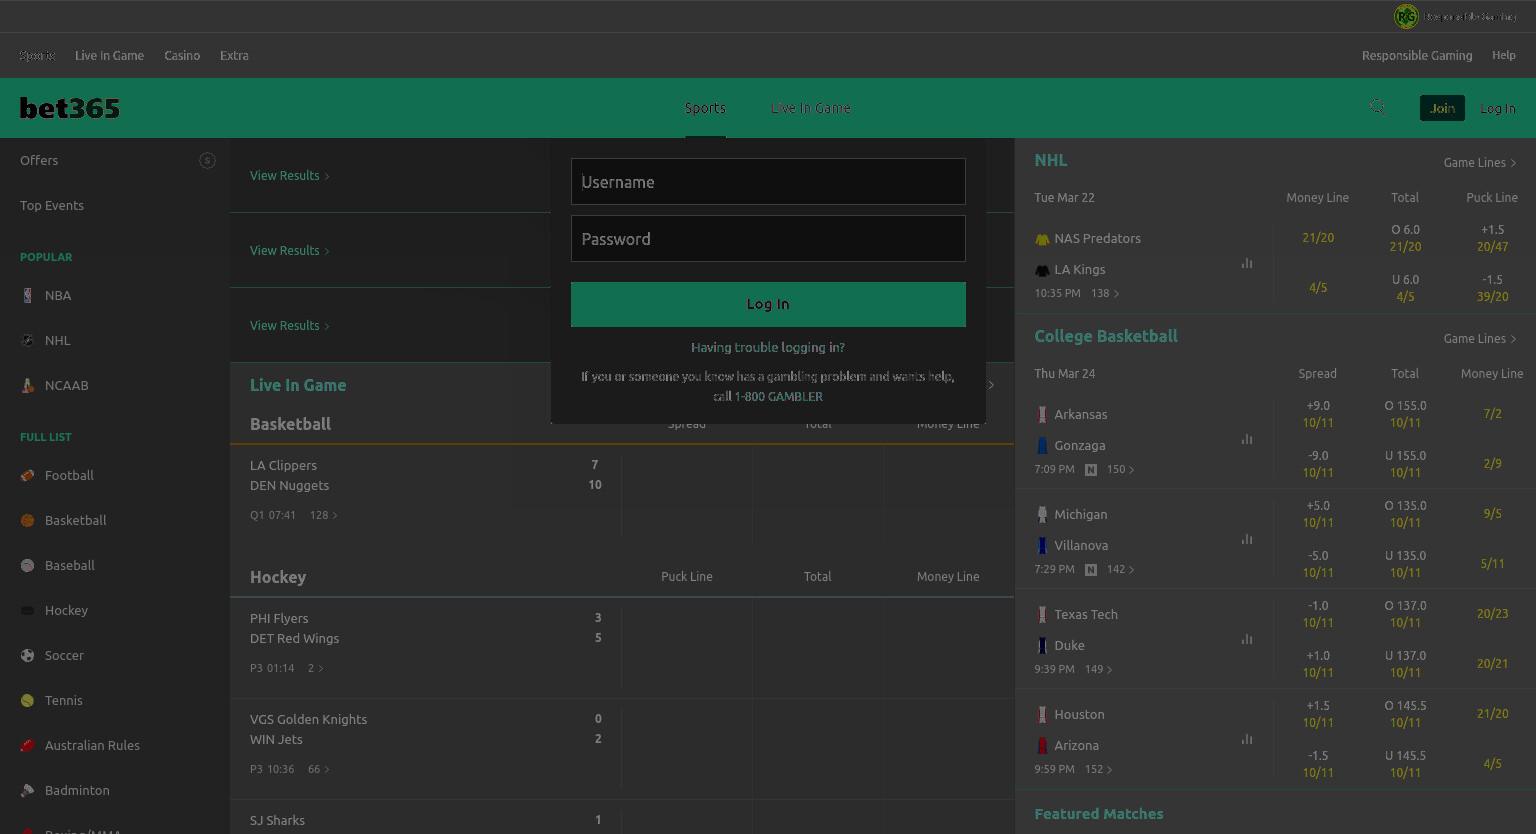Open stats icon for Predators vs Kings
The height and width of the screenshot is (834, 1536).
[x=1247, y=263]
